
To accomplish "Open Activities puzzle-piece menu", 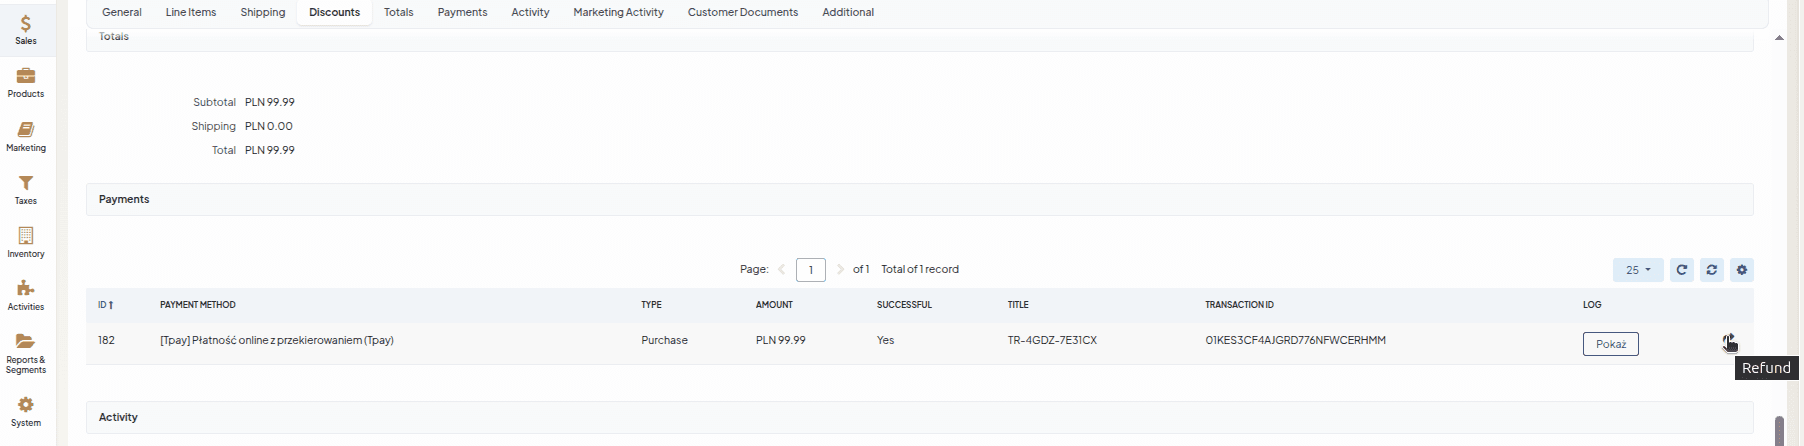I will [26, 295].
